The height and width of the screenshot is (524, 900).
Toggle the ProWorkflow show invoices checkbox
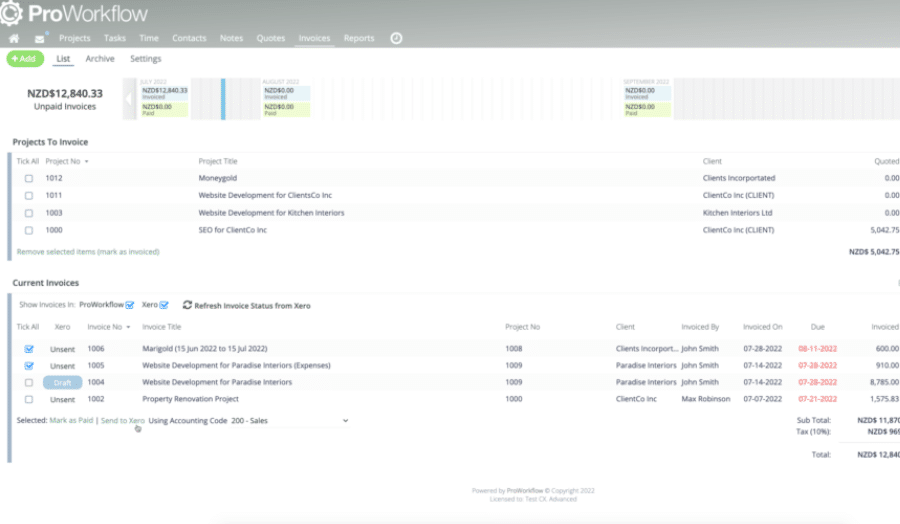[130, 305]
